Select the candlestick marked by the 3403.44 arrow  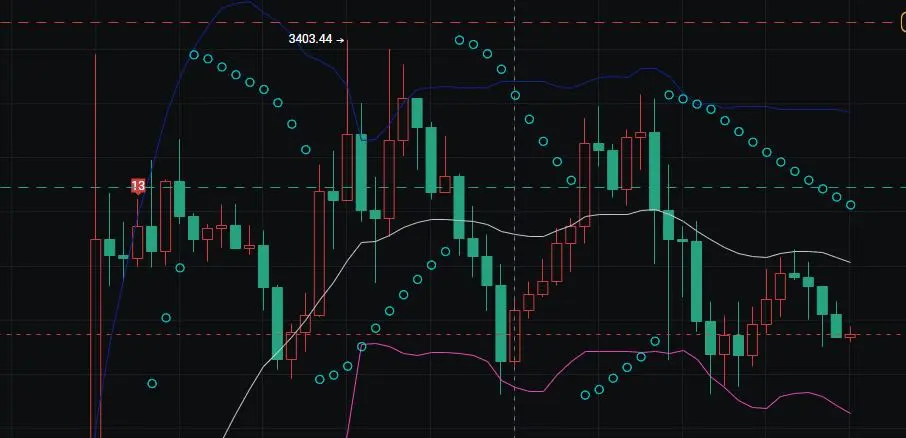pyautogui.click(x=347, y=168)
